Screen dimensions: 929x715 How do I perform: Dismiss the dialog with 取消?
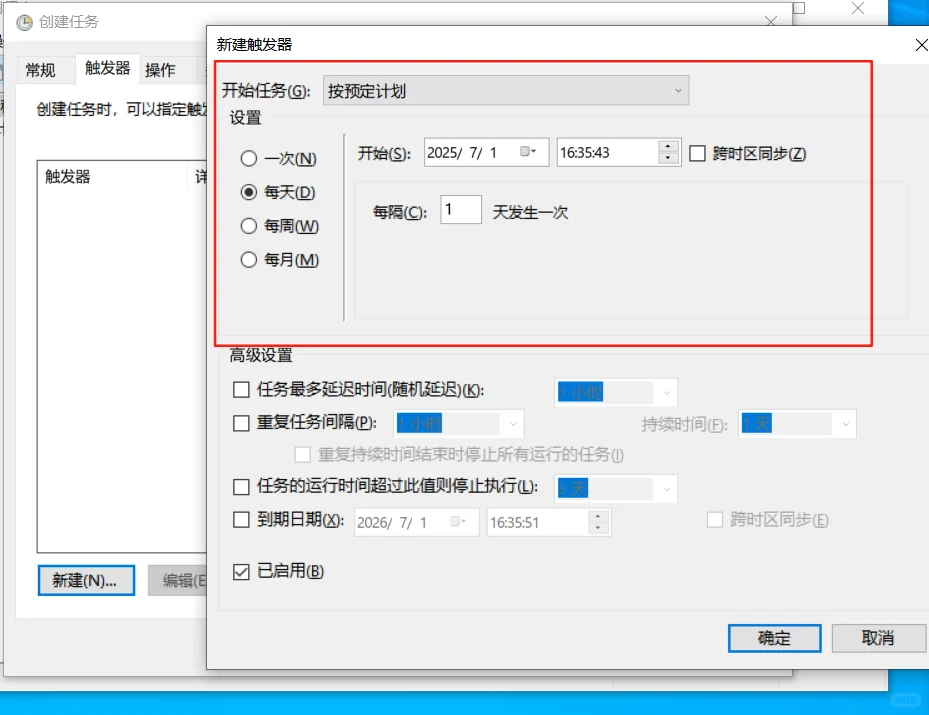coord(879,638)
